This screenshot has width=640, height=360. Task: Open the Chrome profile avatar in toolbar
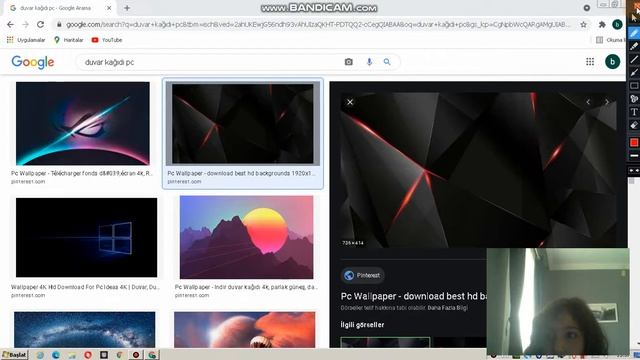point(617,24)
